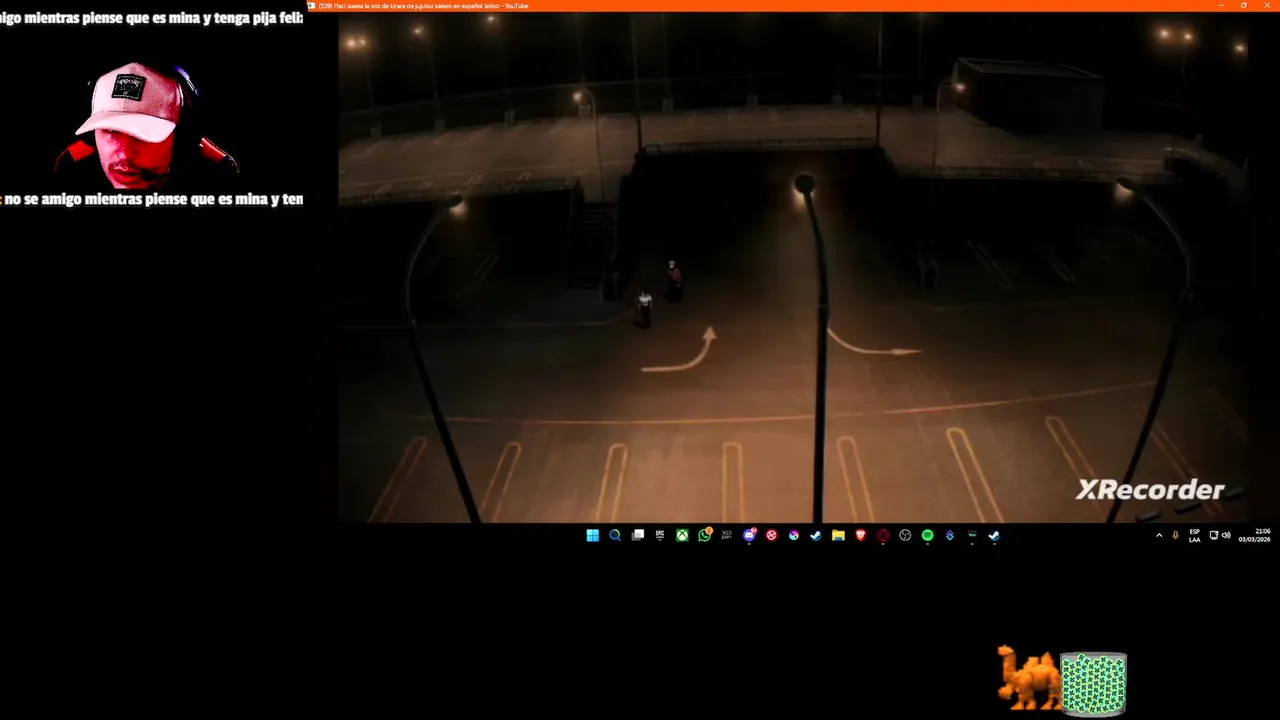This screenshot has width=1280, height=720.
Task: Open the Windows Start menu
Action: click(593, 535)
